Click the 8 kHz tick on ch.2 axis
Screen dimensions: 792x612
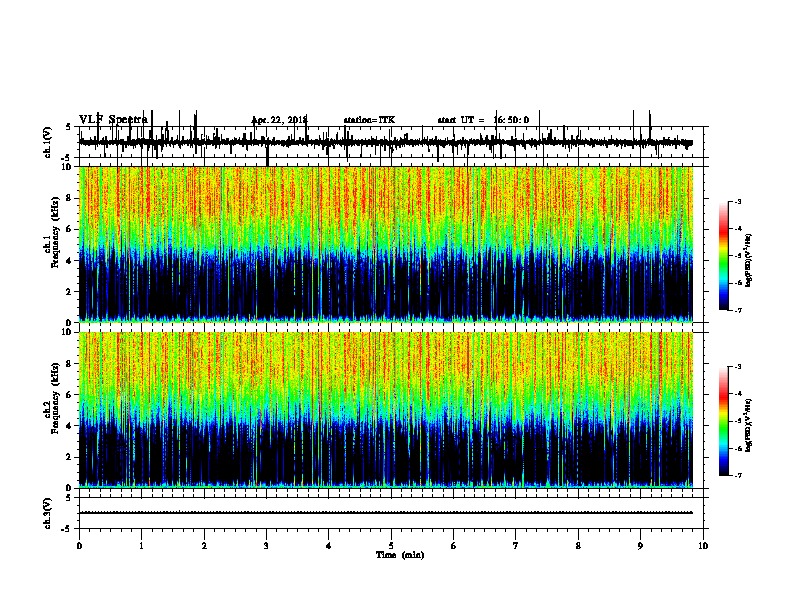[x=70, y=364]
